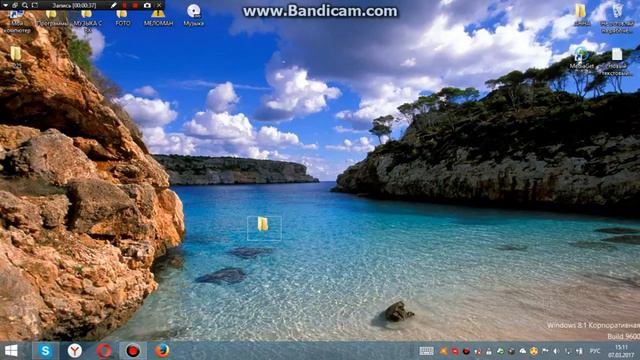Open the clock and date in taskbar
The height and width of the screenshot is (360, 640).
tap(621, 351)
